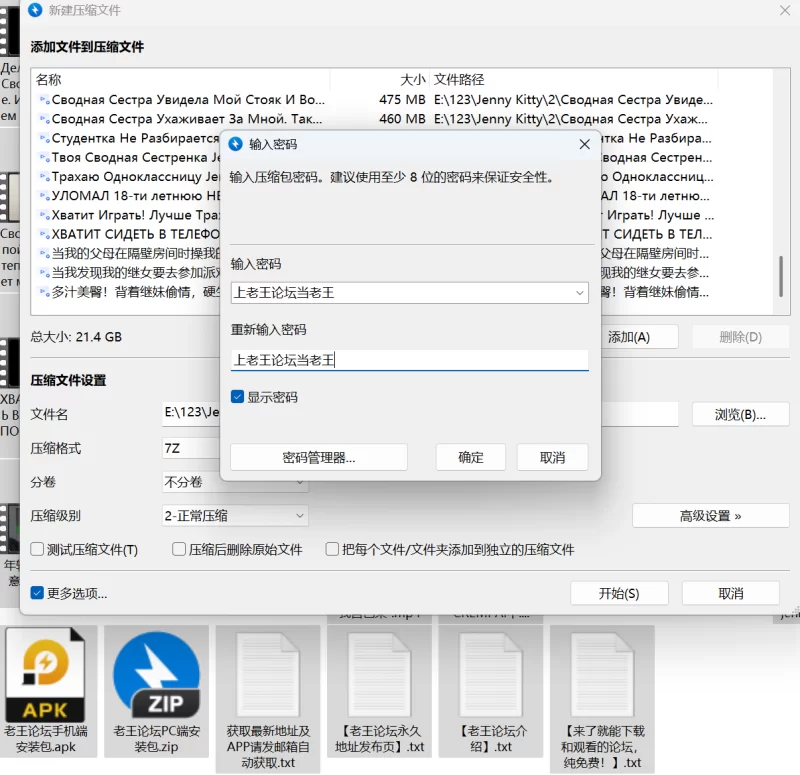Click the 名称 column header
Image resolution: width=800 pixels, height=775 pixels.
[49, 80]
